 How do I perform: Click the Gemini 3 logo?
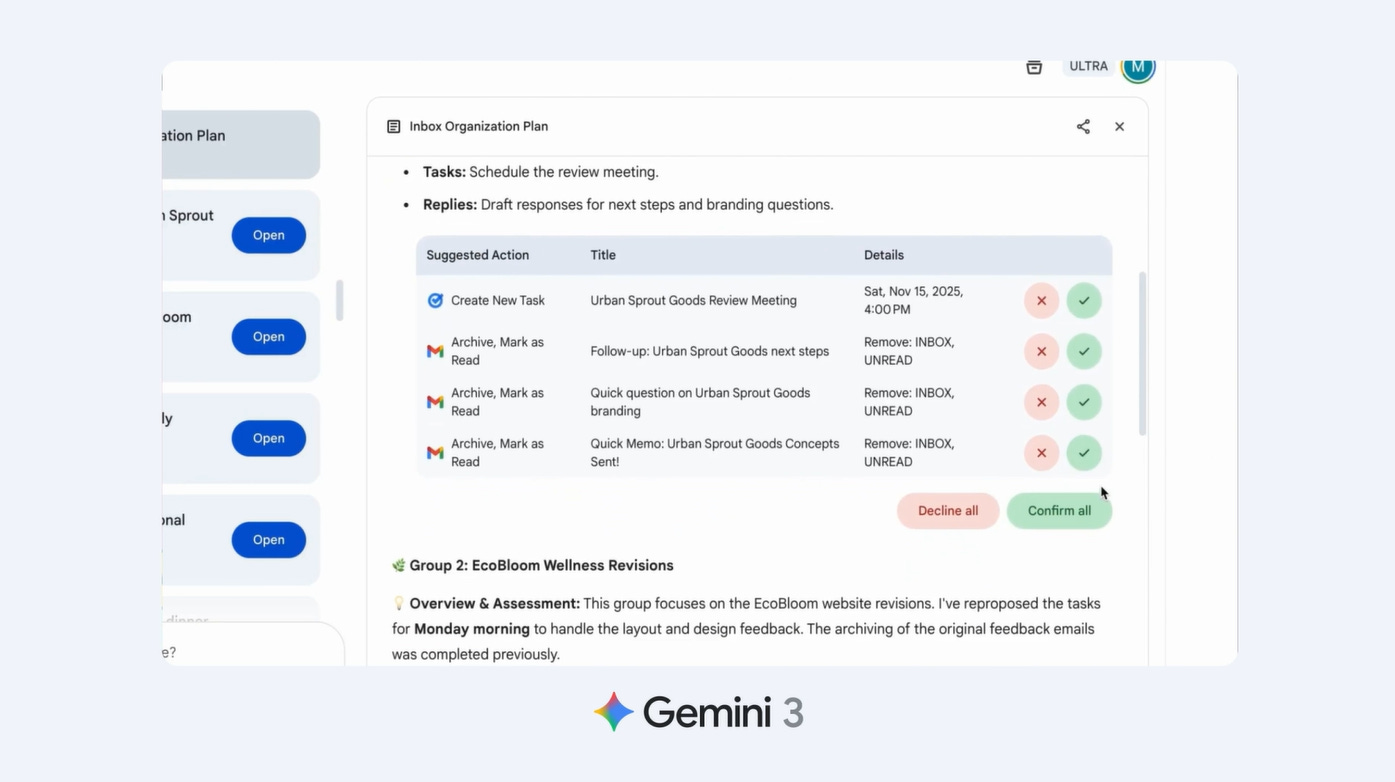point(698,712)
